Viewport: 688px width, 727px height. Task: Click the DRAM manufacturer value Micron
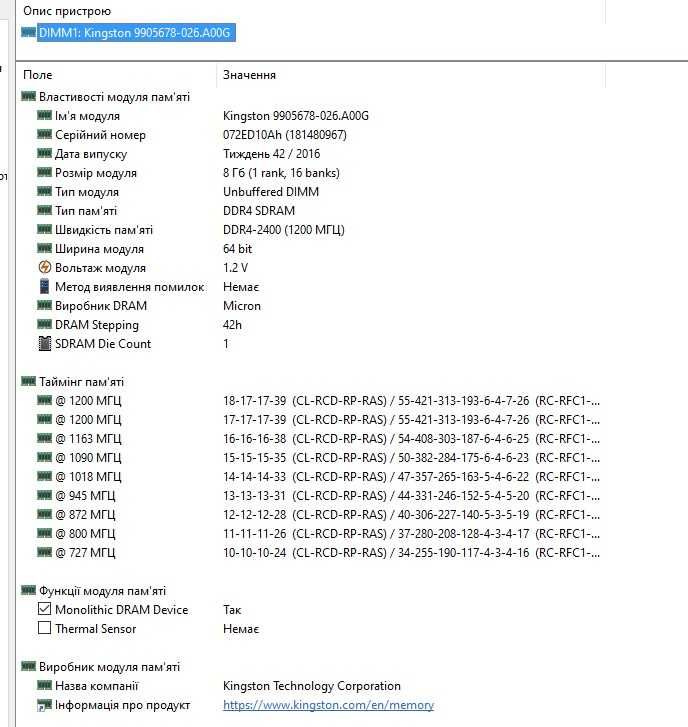pyautogui.click(x=242, y=306)
